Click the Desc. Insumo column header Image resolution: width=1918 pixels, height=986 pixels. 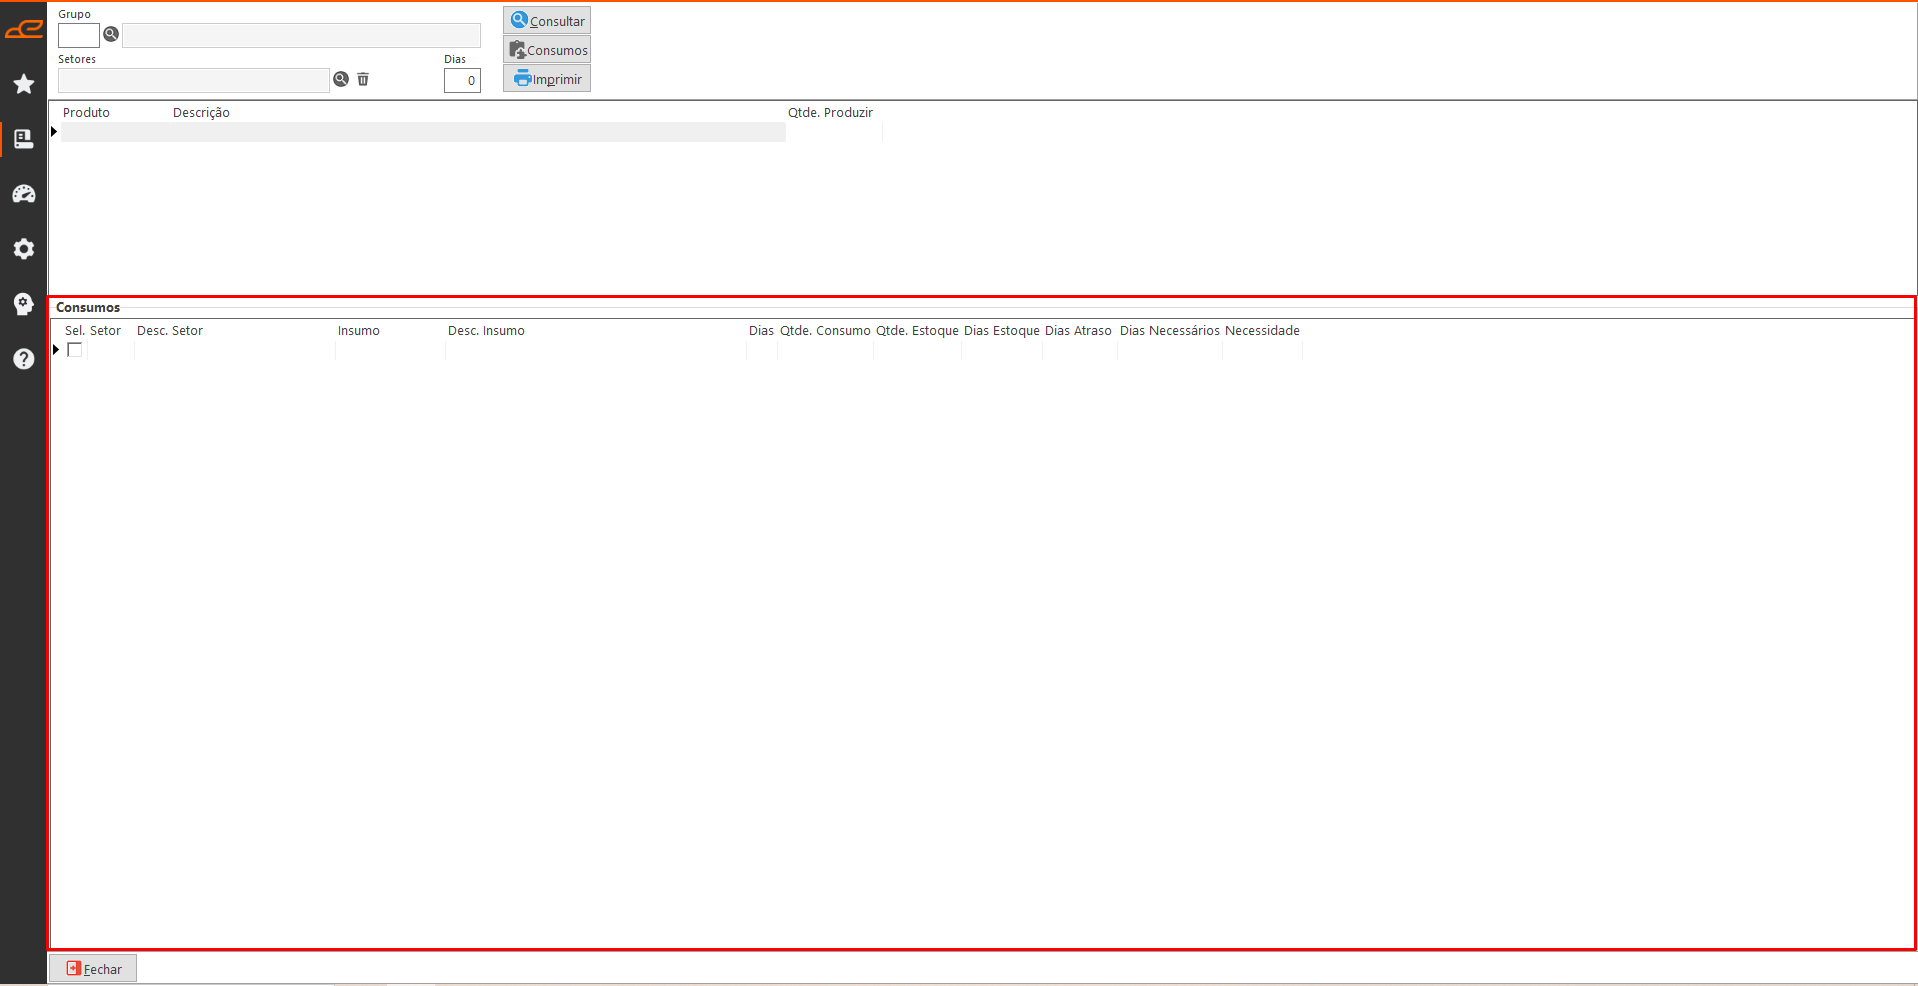[486, 331]
